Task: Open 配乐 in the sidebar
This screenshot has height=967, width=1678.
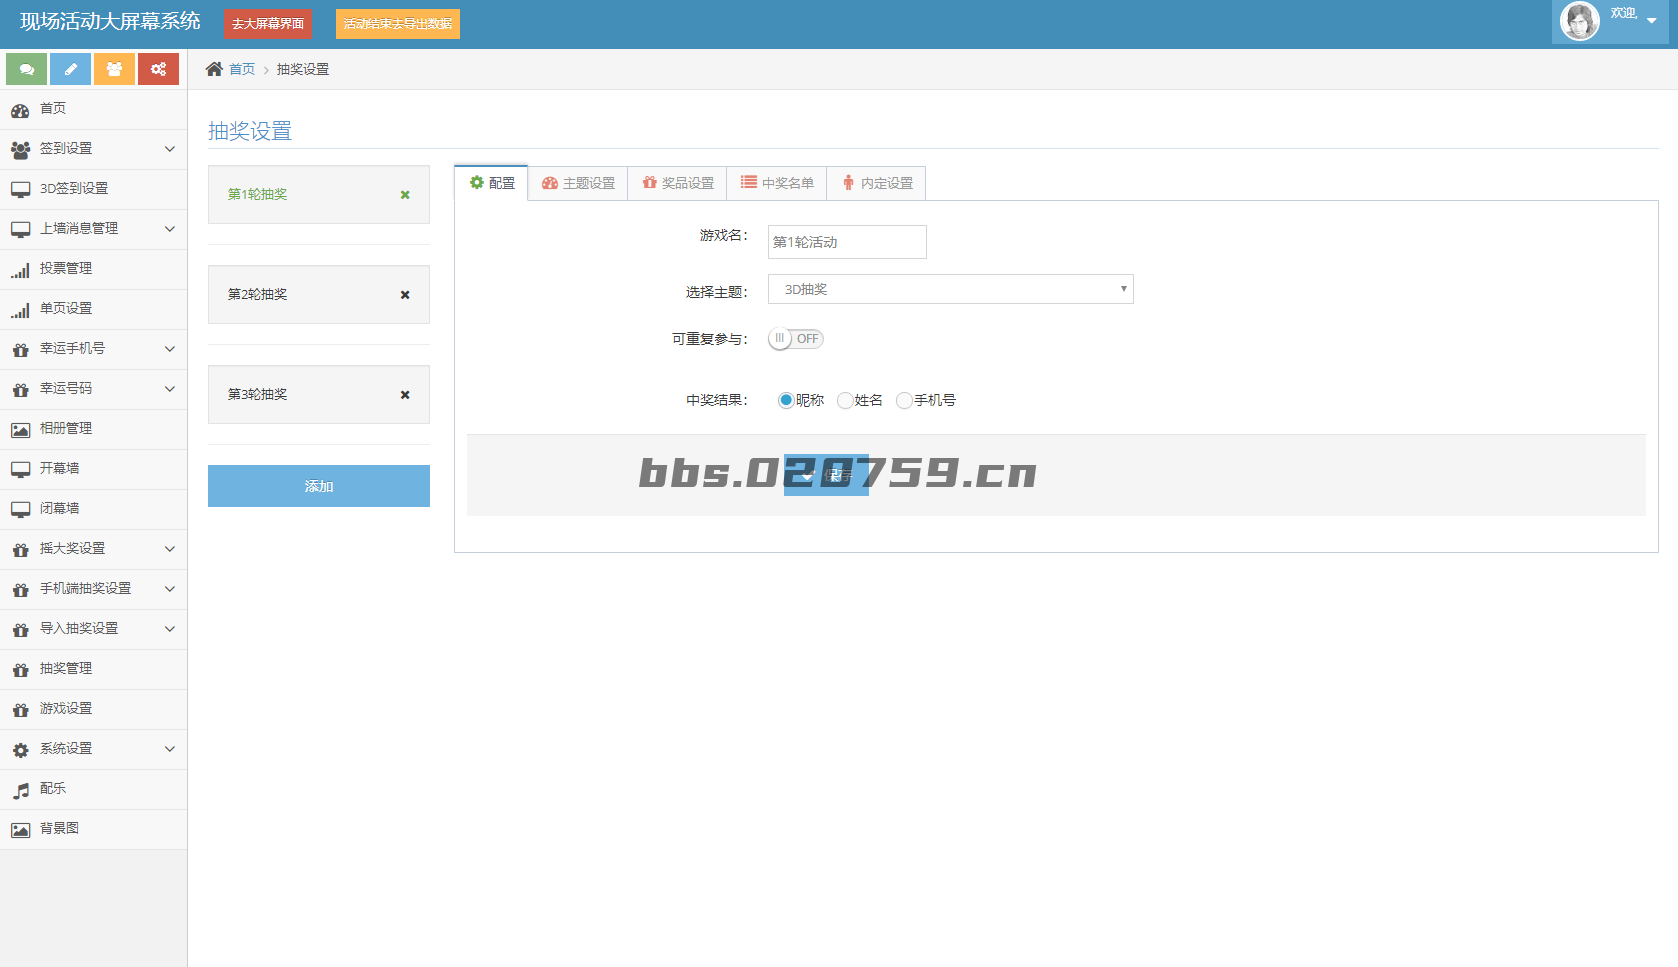Action: click(53, 789)
